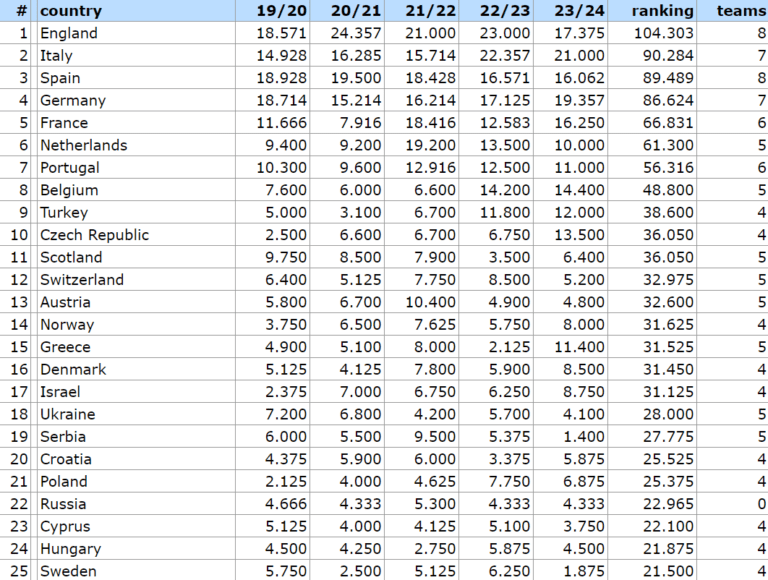
Task: Sort by the 'ranking' column header
Action: point(662,11)
